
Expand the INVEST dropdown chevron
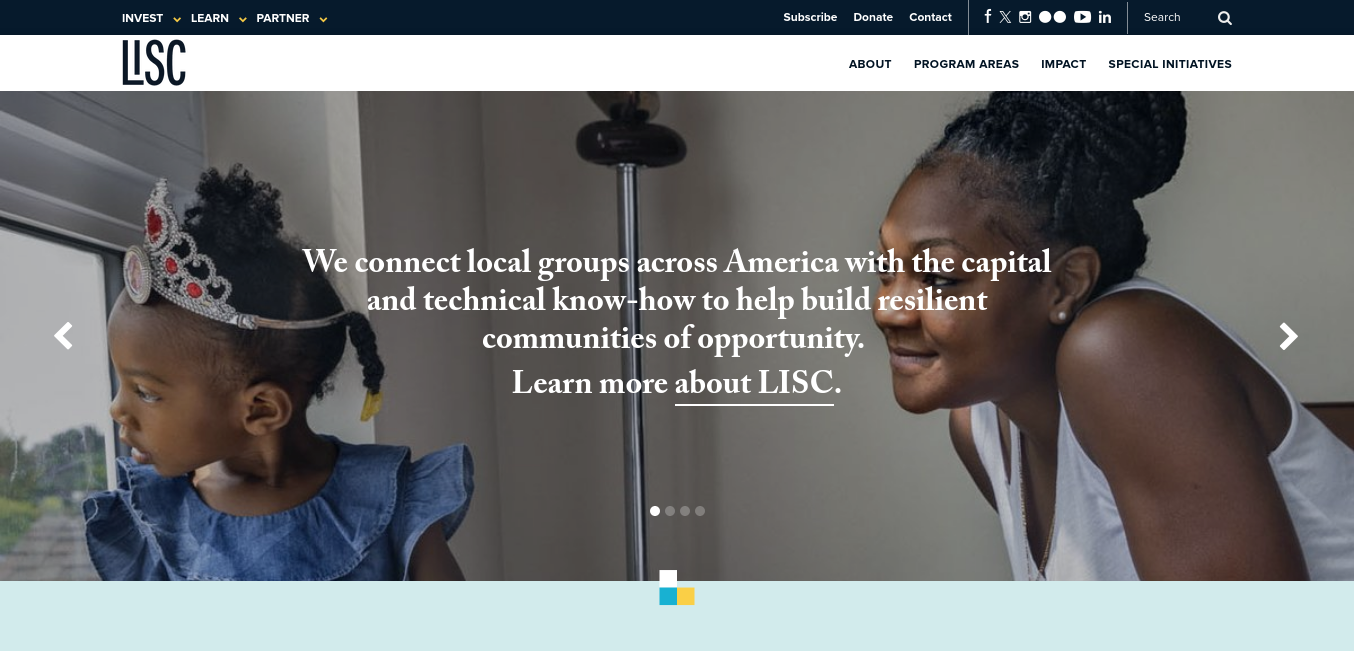point(177,19)
